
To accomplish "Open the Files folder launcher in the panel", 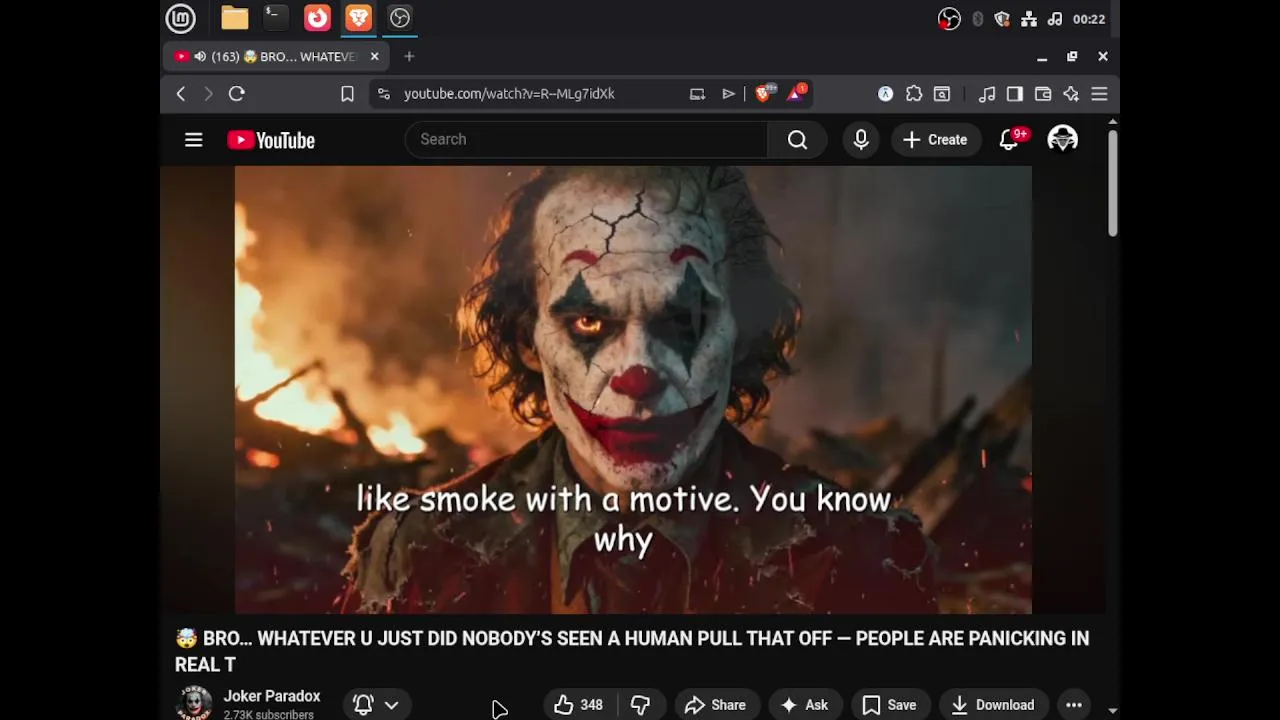I will click(x=235, y=18).
